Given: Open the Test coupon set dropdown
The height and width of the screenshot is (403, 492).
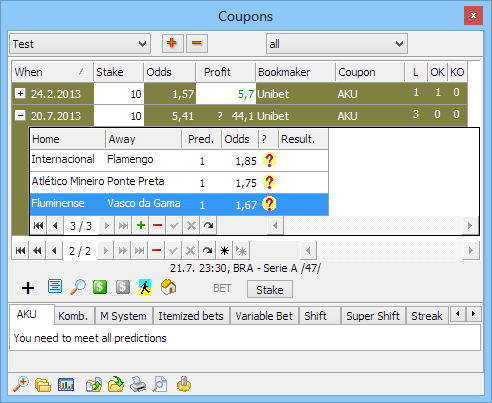Looking at the screenshot, I should 80,44.
